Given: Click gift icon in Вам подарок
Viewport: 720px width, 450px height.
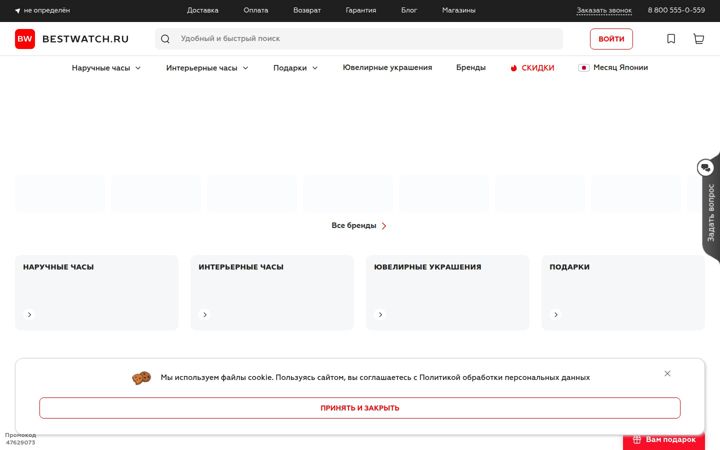Looking at the screenshot, I should tap(636, 439).
